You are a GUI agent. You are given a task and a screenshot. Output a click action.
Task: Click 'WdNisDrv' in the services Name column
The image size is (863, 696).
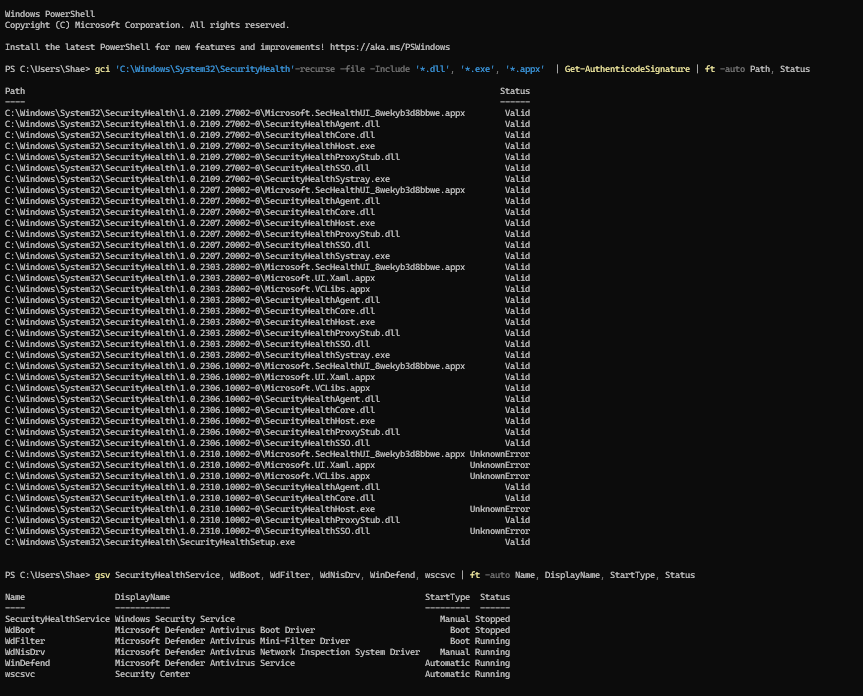25,652
